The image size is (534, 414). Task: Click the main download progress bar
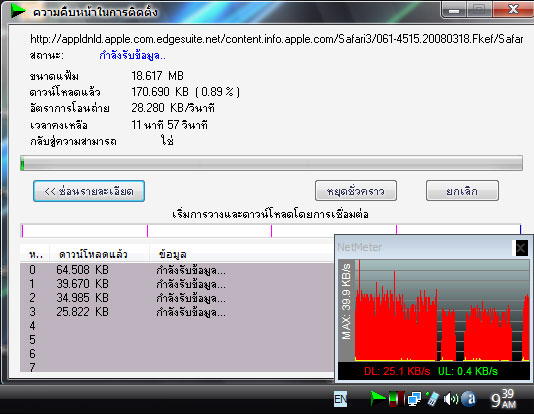(271, 163)
